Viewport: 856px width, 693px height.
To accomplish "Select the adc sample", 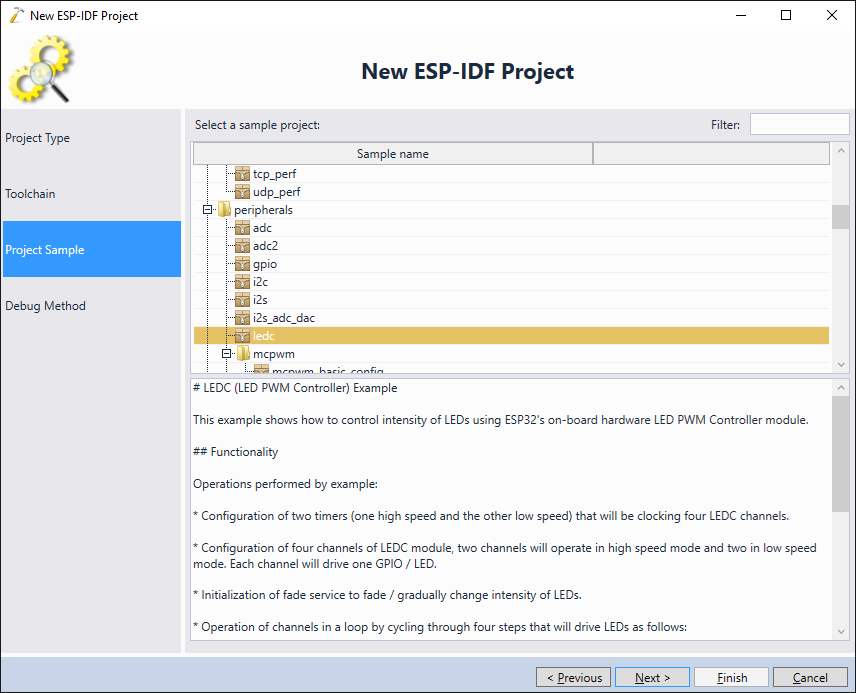I will (x=262, y=228).
